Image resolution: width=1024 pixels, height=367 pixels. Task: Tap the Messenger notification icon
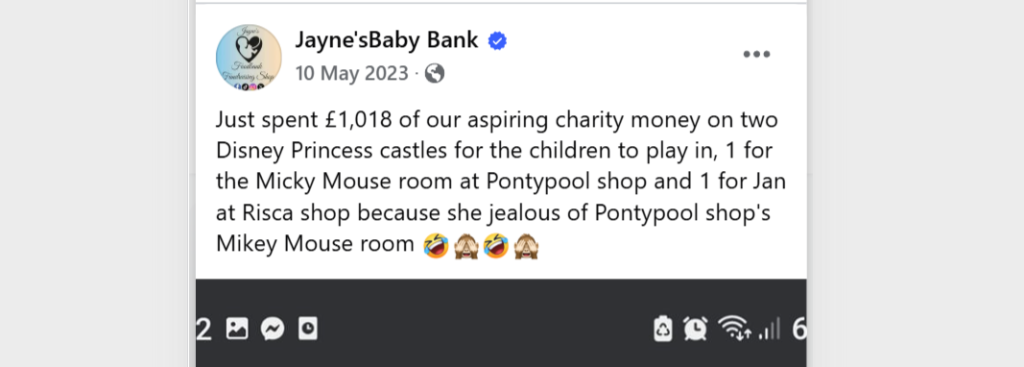tap(272, 329)
